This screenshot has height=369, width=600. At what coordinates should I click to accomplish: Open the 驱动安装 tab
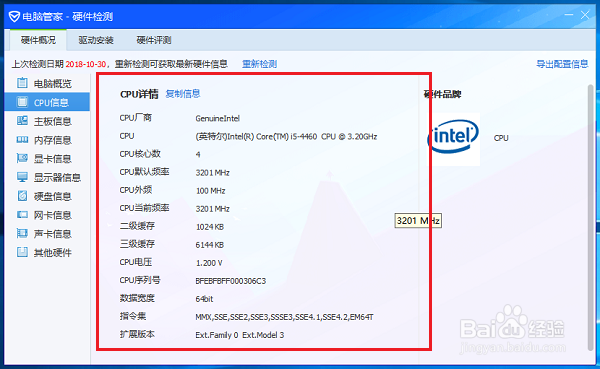96,40
